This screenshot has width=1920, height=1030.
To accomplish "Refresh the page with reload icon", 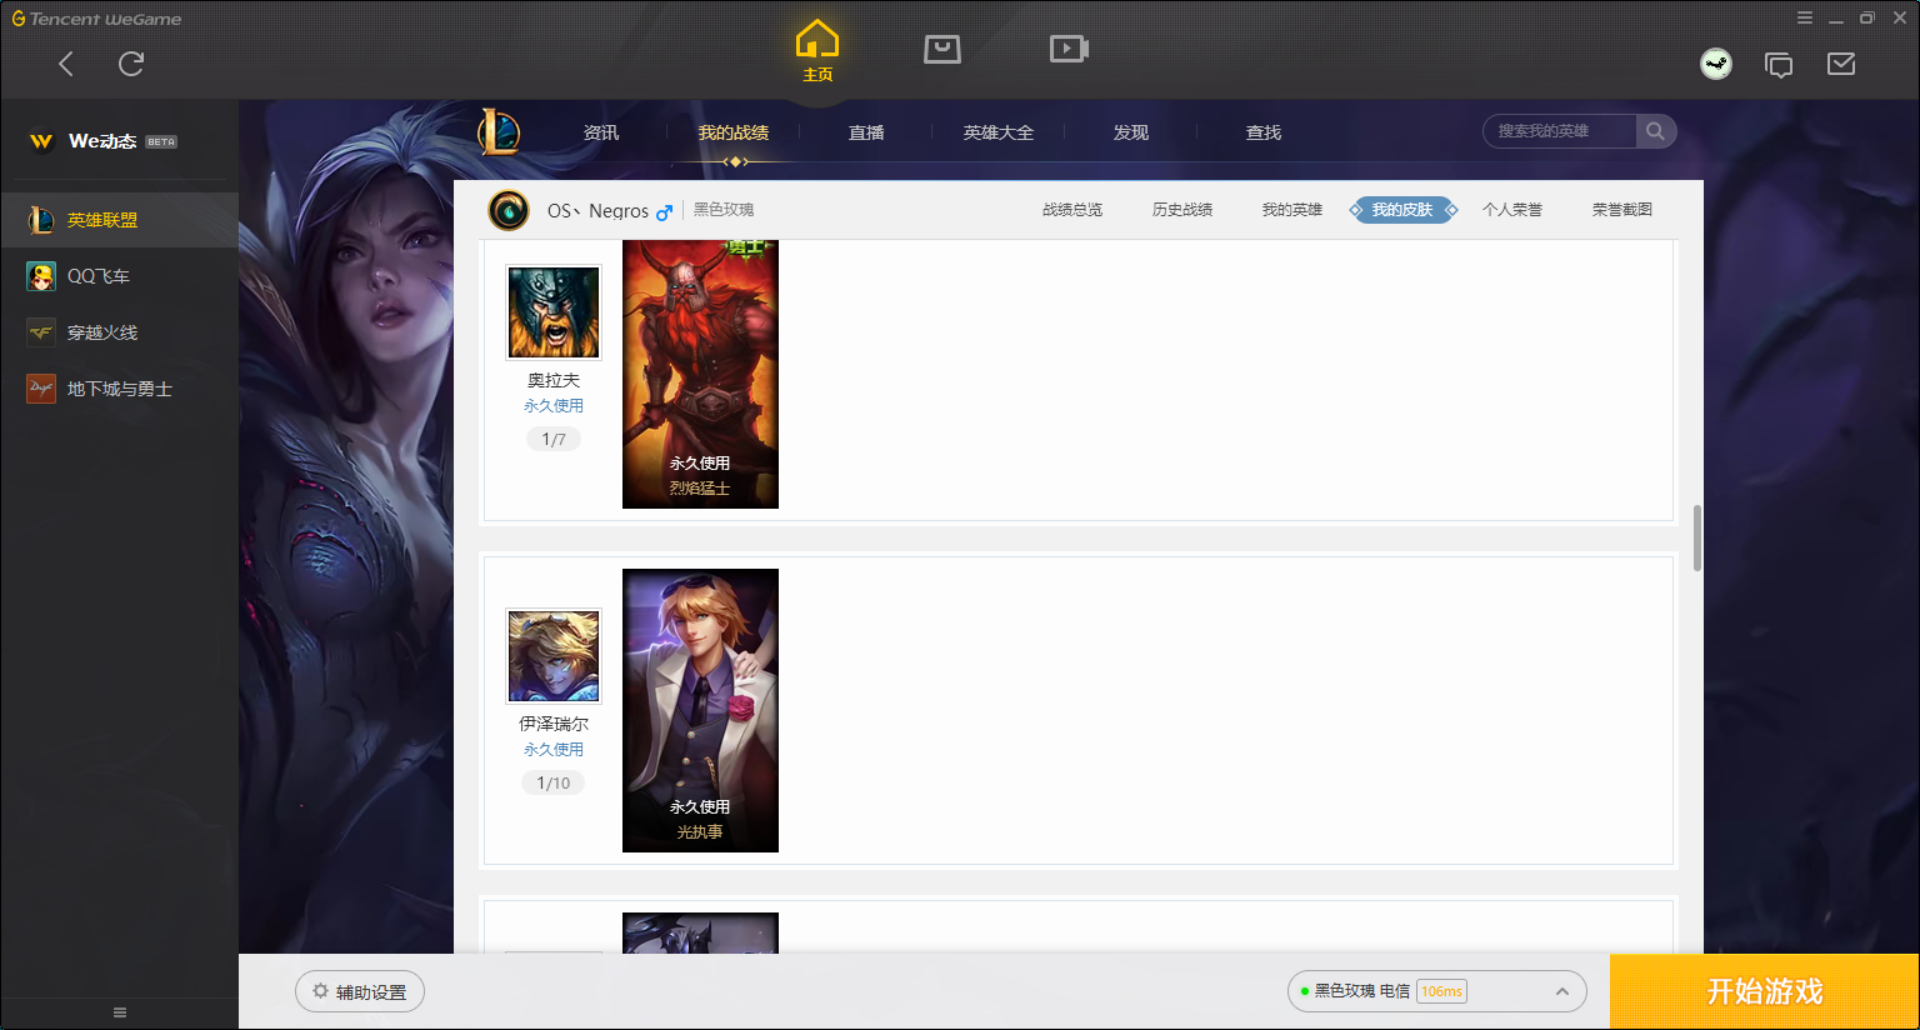I will coord(131,64).
